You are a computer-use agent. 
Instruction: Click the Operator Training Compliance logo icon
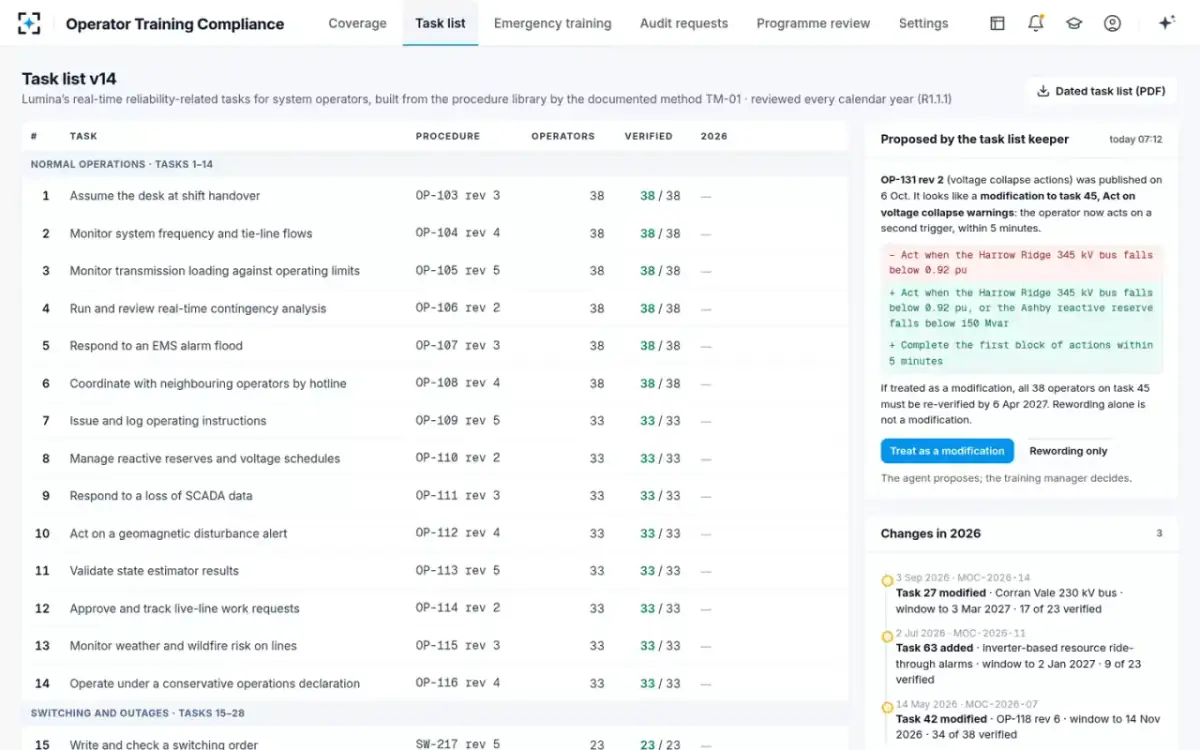click(x=30, y=23)
